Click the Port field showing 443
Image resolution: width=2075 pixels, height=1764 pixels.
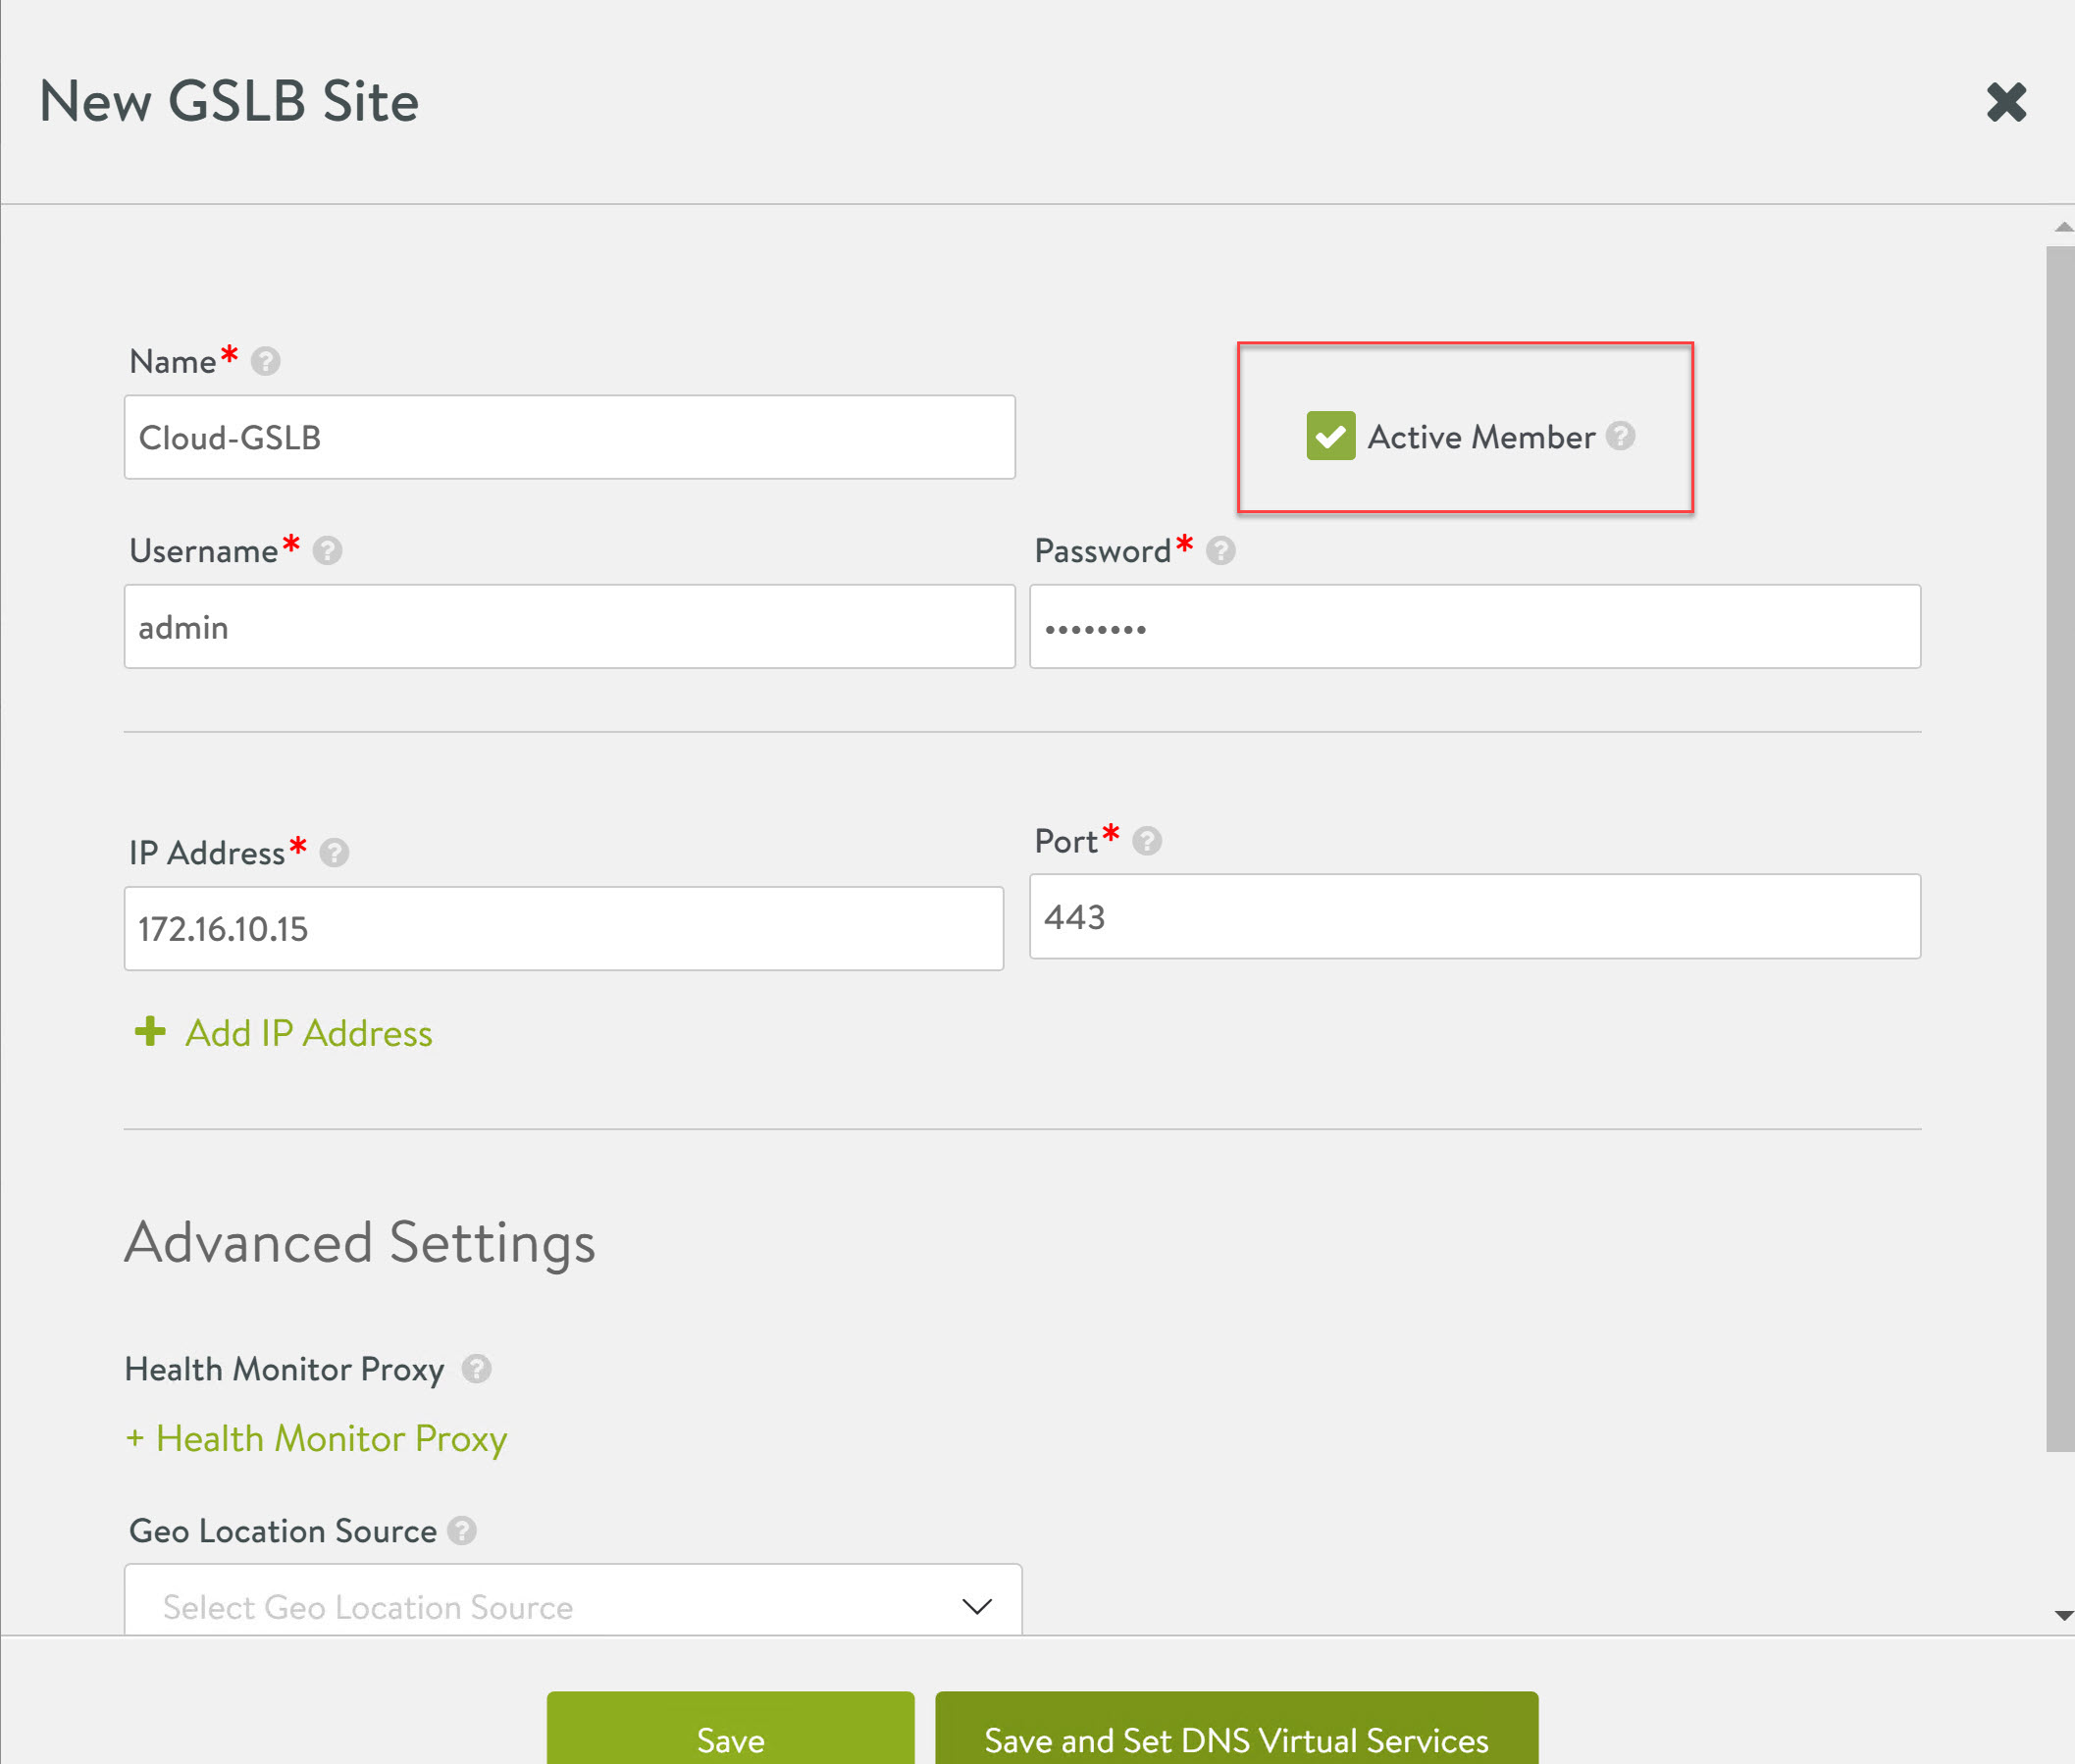pos(1474,916)
